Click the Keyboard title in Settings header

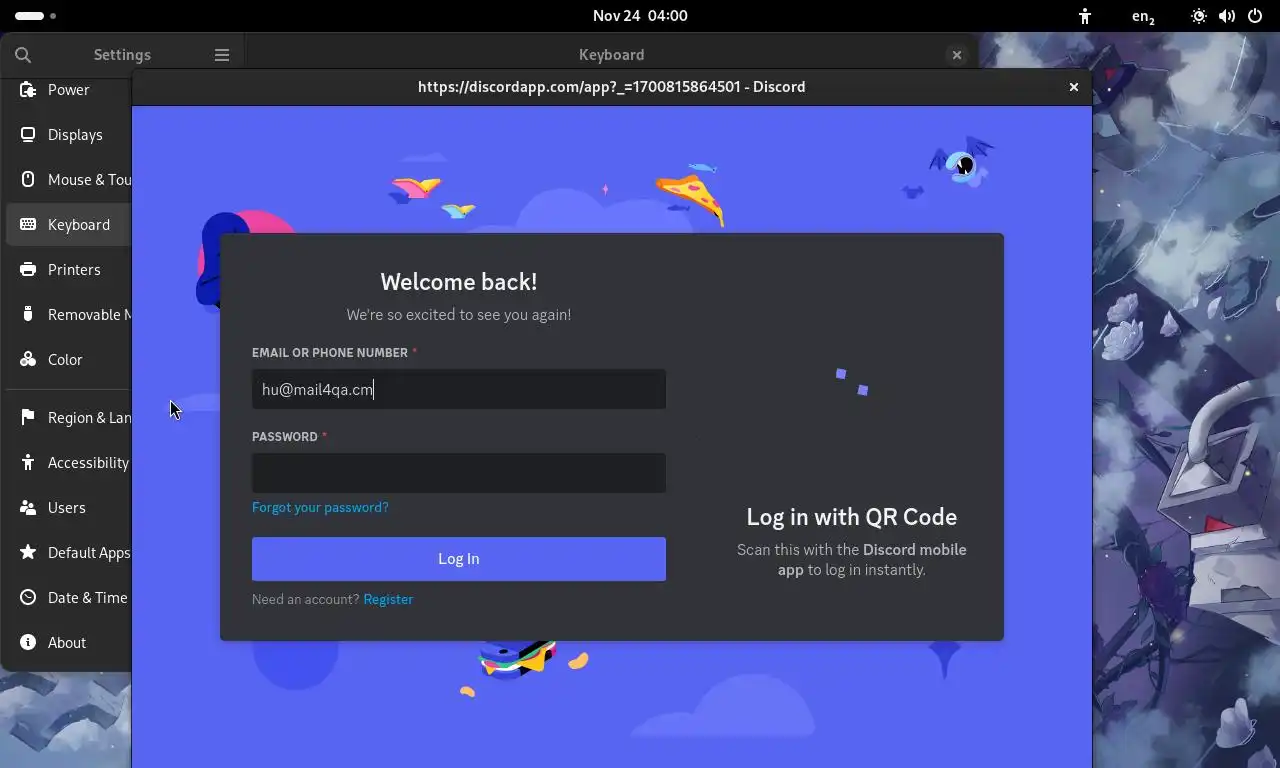[x=611, y=55]
